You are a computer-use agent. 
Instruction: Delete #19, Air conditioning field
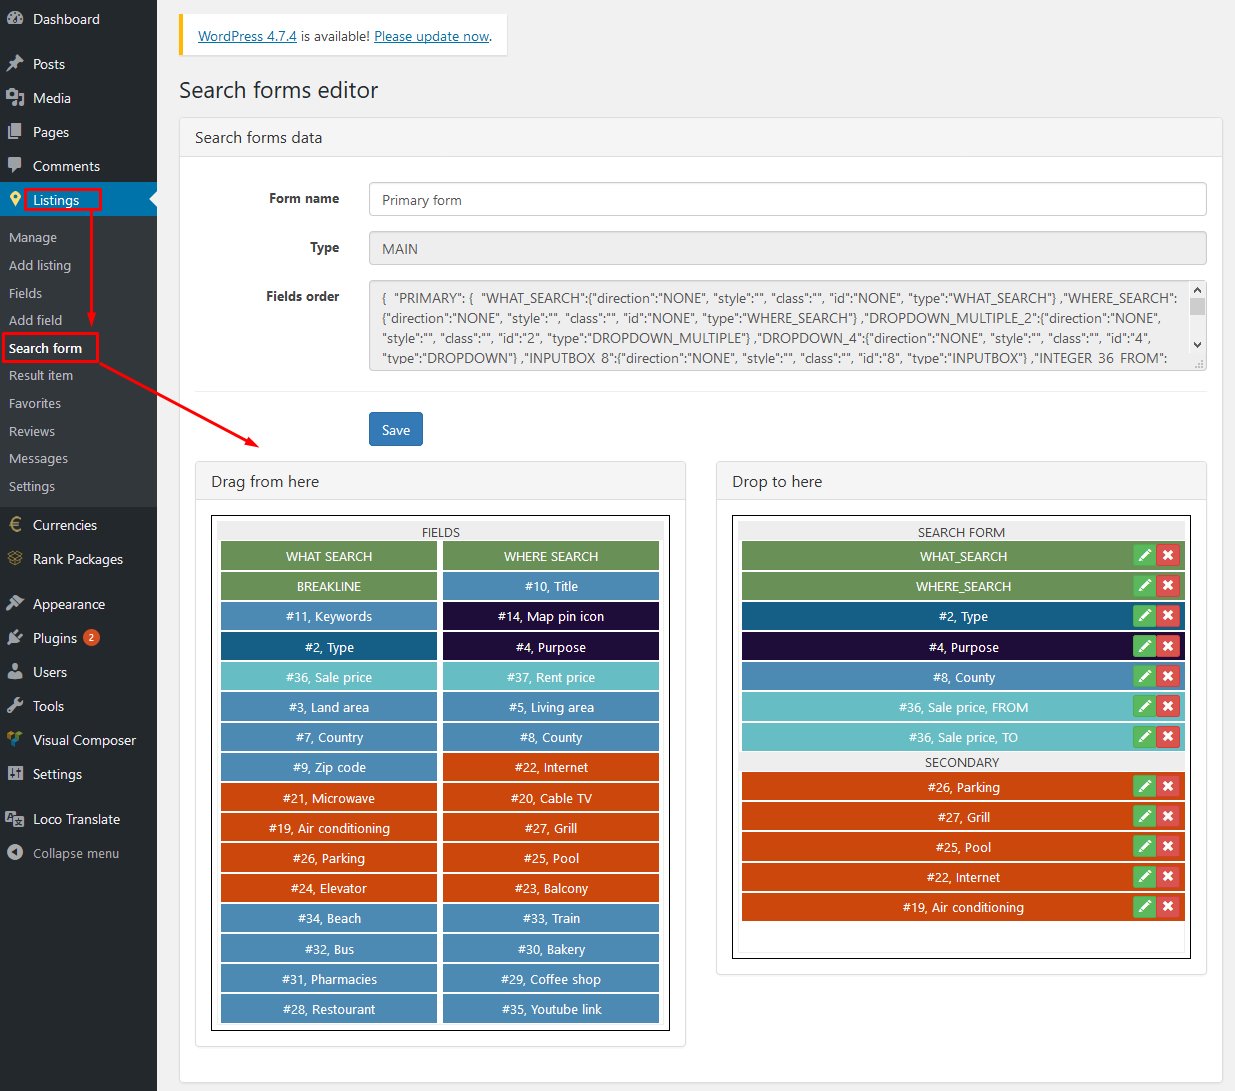(1167, 907)
